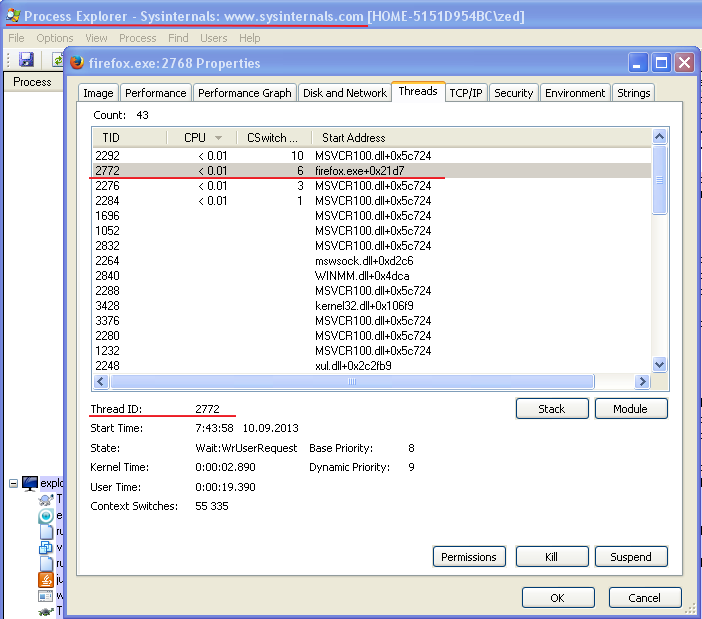The height and width of the screenshot is (619, 702).
Task: Select the orange Java process icon
Action: 45,579
